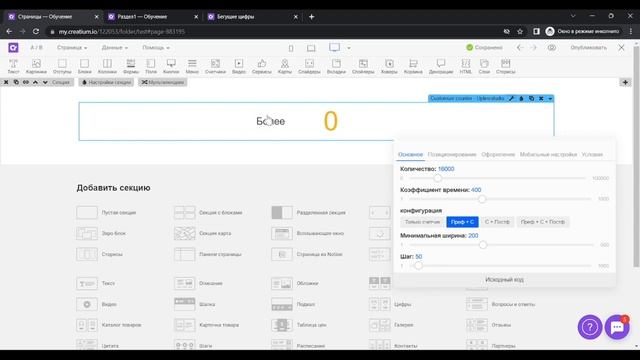Insert Блоки element from toolbar
This screenshot has width=640, height=360.
click(x=84, y=67)
